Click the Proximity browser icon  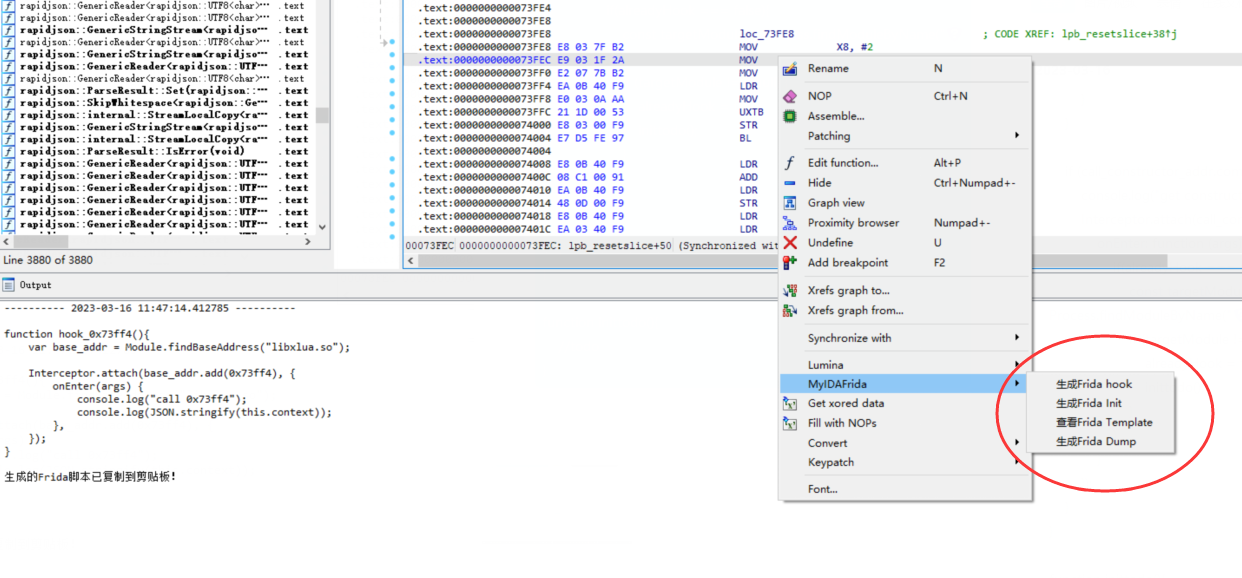point(790,223)
